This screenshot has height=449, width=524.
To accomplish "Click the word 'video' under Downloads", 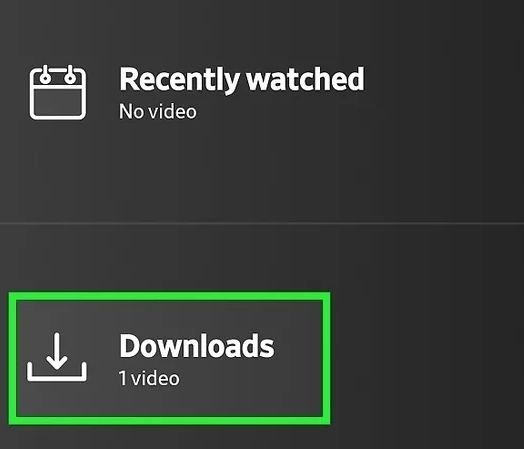I will tap(155, 378).
